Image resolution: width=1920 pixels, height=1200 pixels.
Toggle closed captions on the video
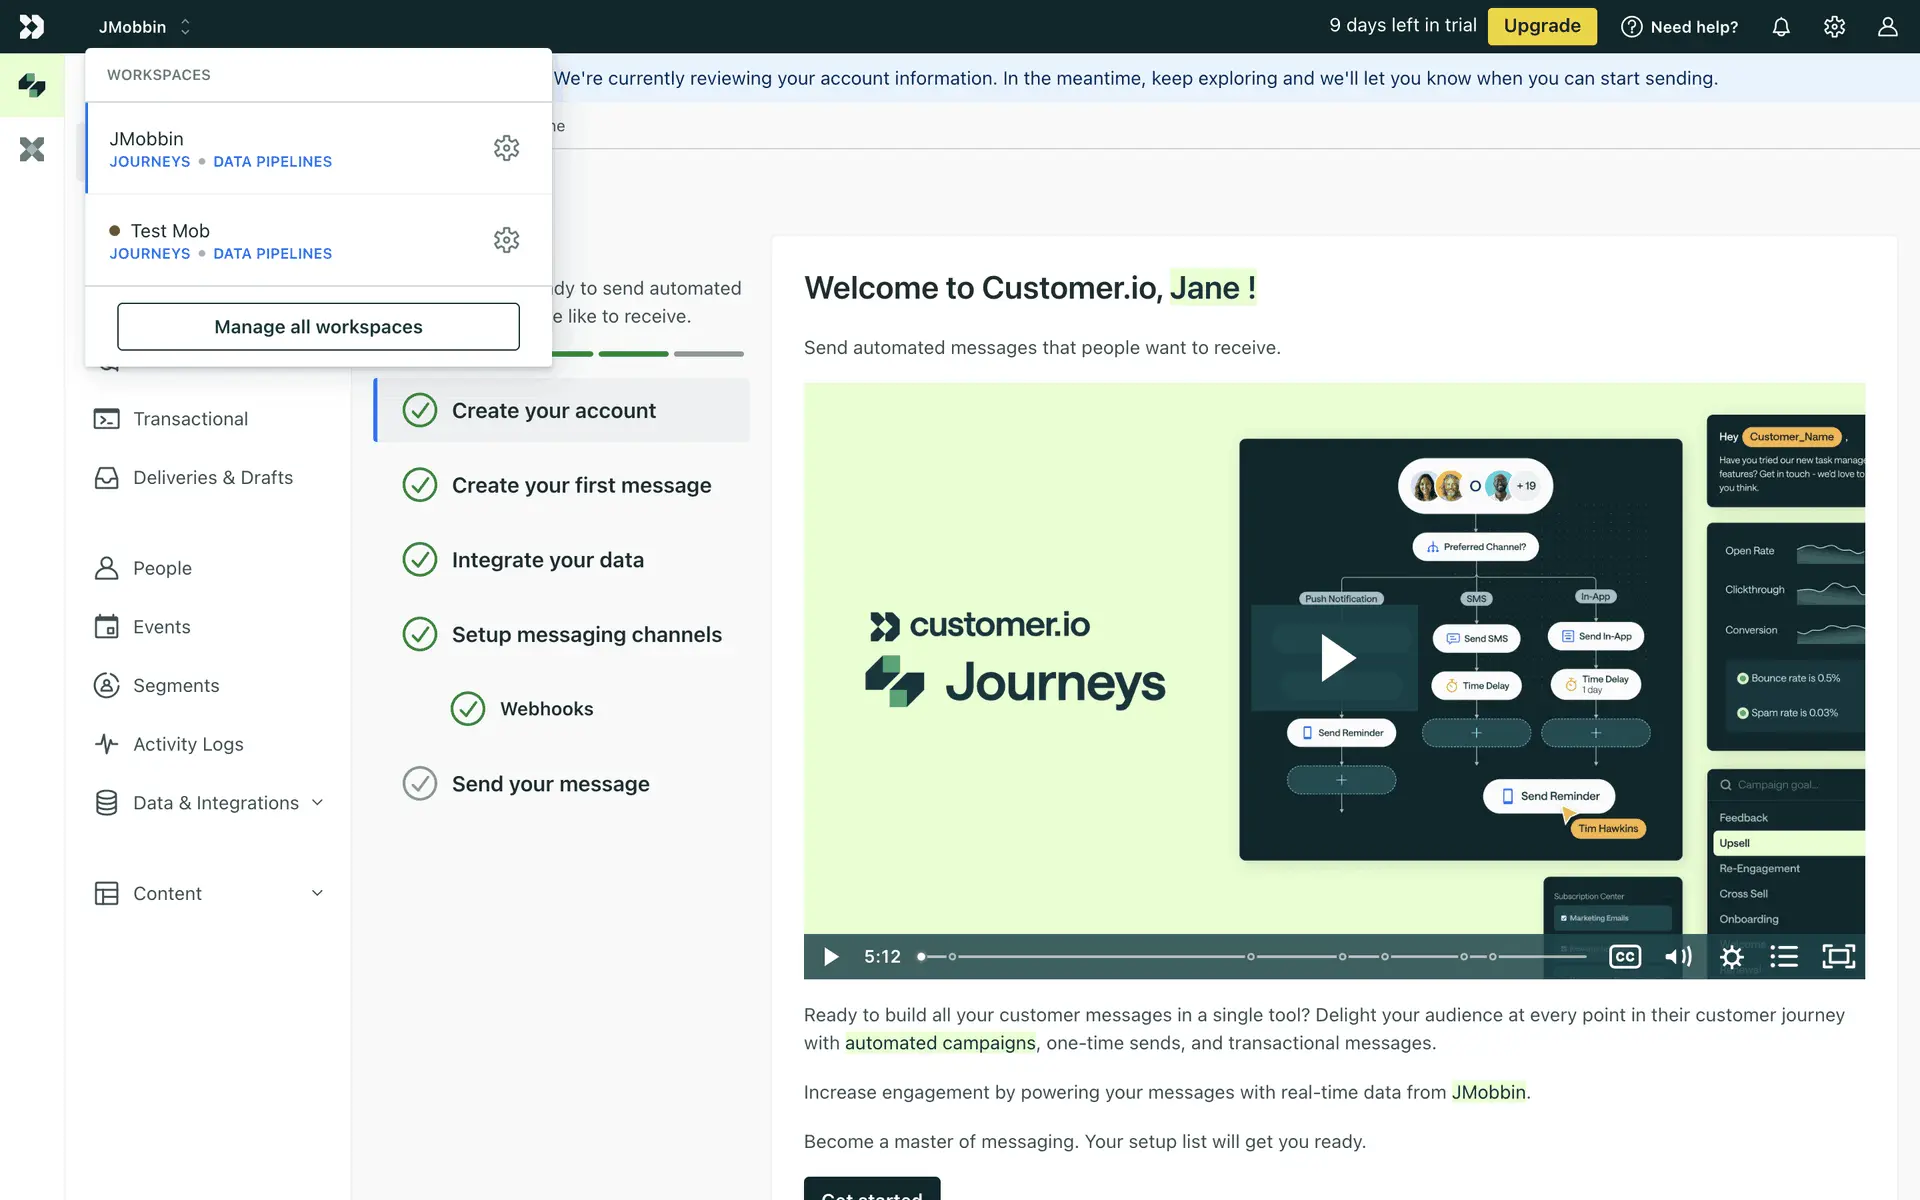pyautogui.click(x=1625, y=957)
